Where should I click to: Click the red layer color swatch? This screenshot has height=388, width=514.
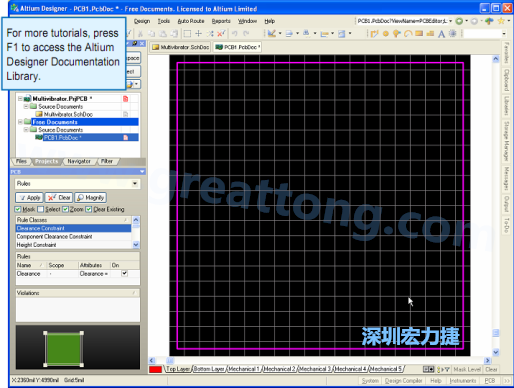(x=156, y=369)
